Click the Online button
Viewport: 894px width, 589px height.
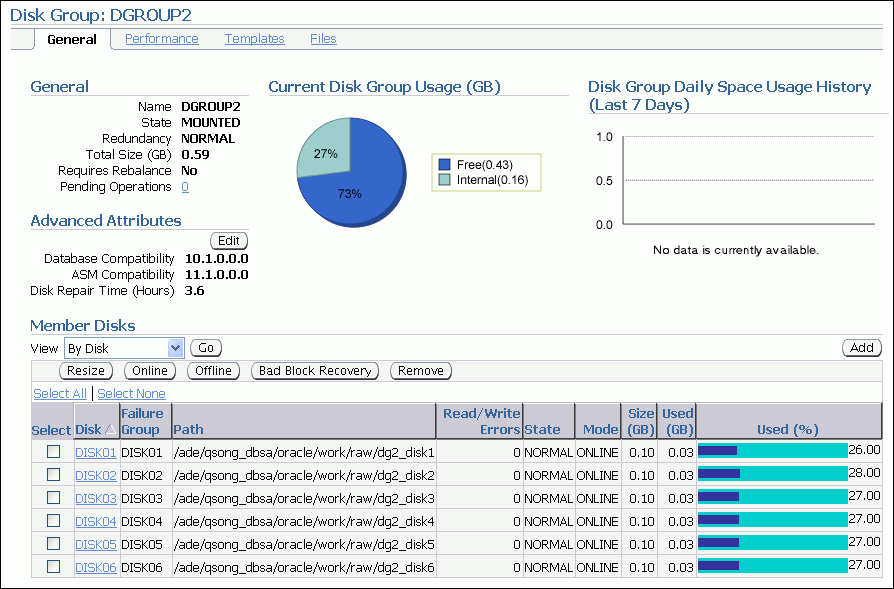pyautogui.click(x=150, y=370)
